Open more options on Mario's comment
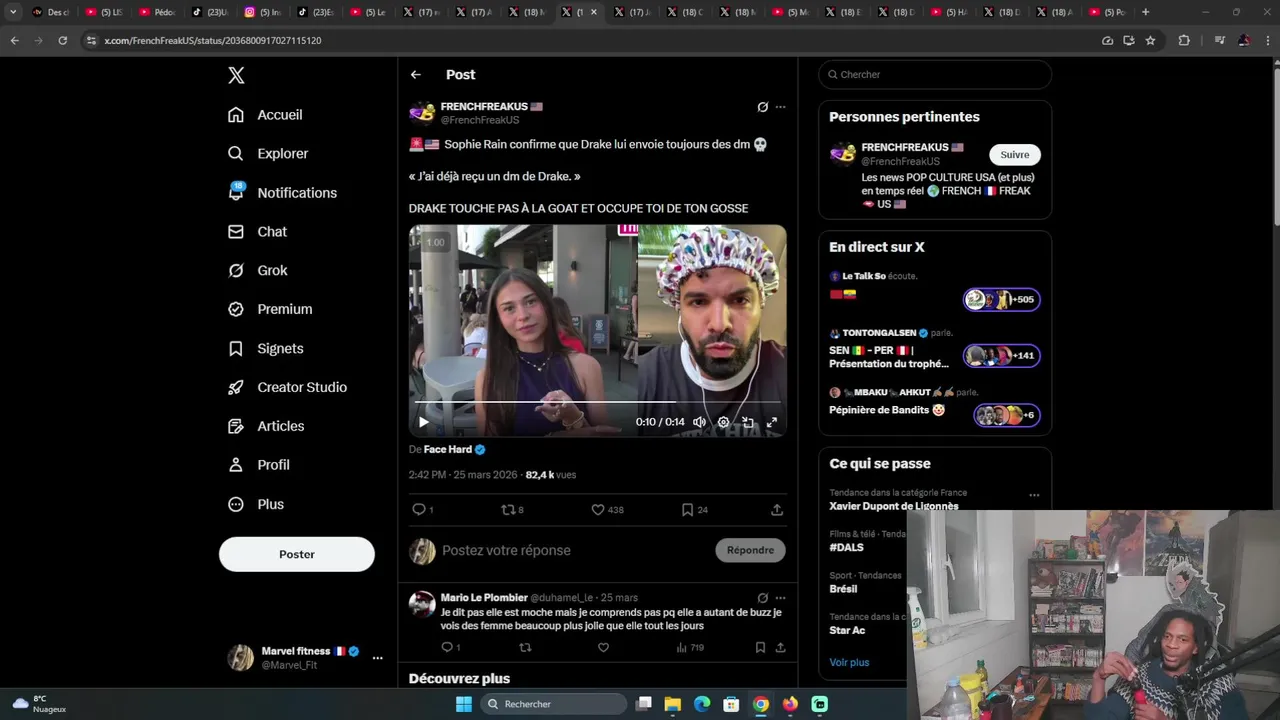Image resolution: width=1280 pixels, height=720 pixels. click(x=781, y=598)
